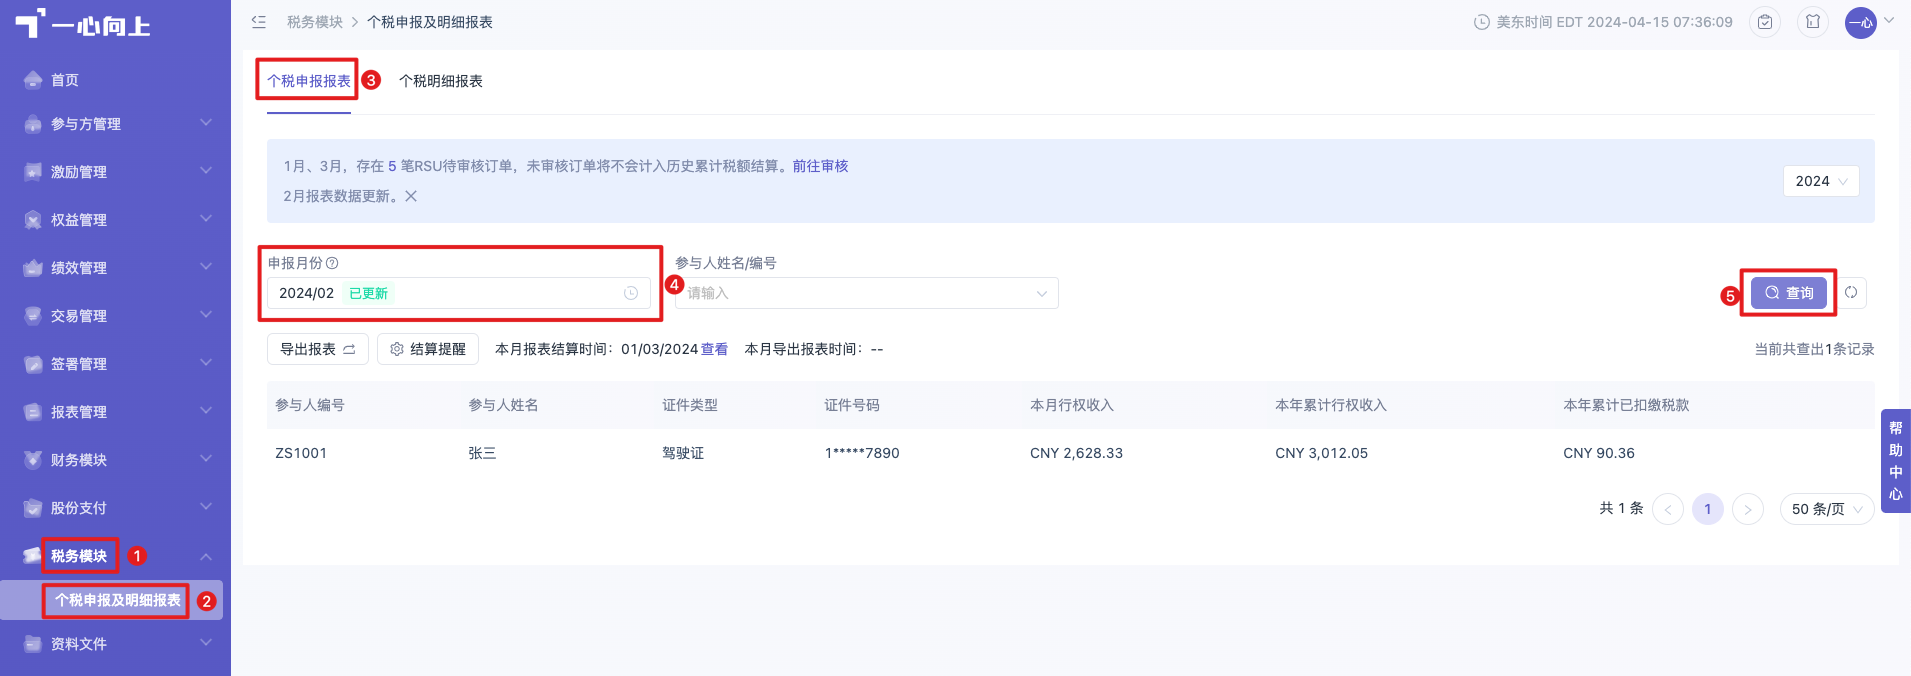
Task: Expand the 绩效管理 menu chevron
Action: pyautogui.click(x=206, y=267)
